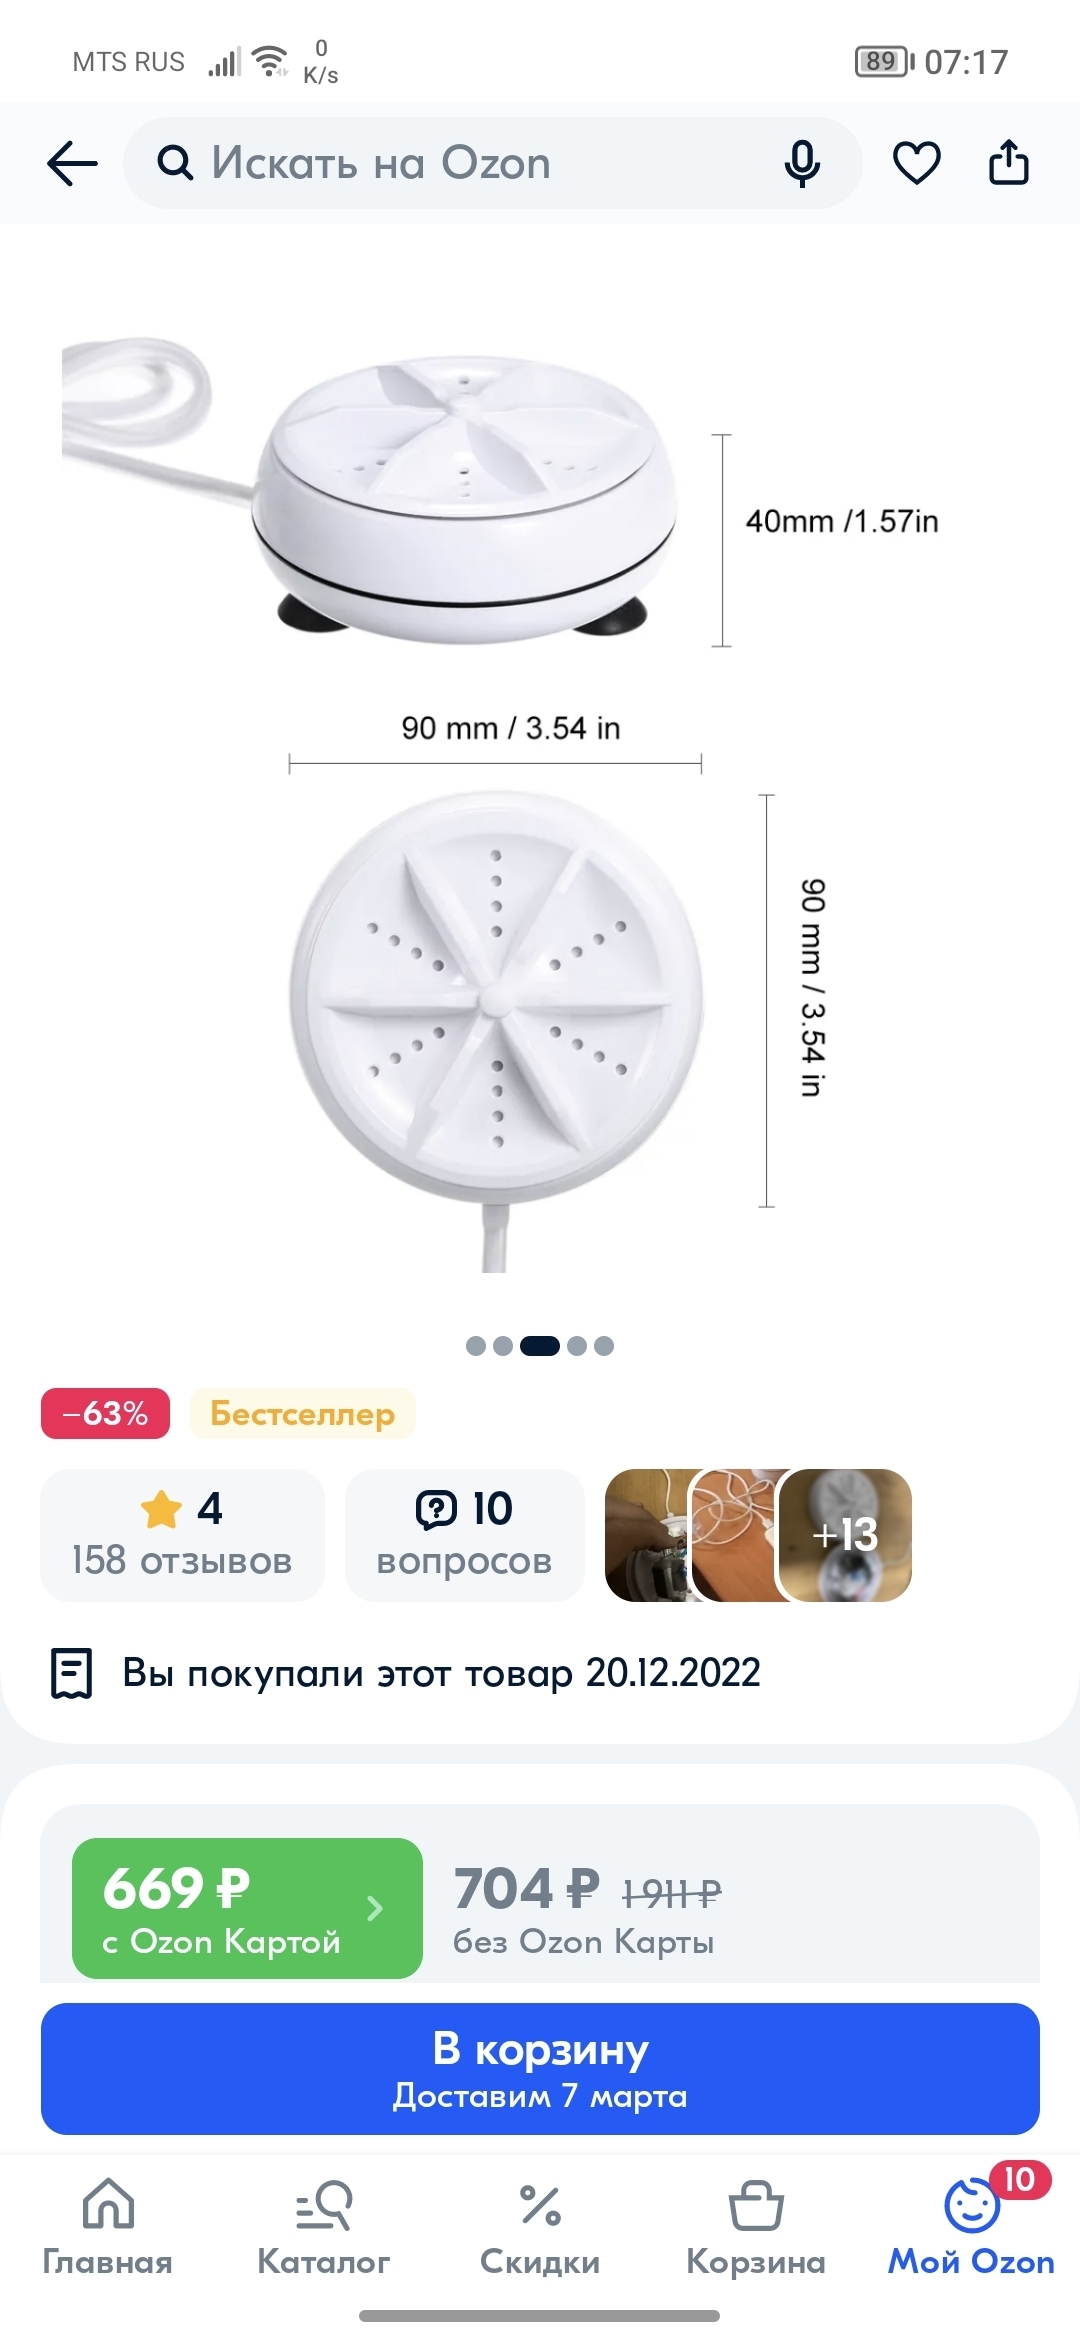Image resolution: width=1080 pixels, height=2340 pixels.
Task: Add product to favorites with heart icon
Action: [916, 163]
